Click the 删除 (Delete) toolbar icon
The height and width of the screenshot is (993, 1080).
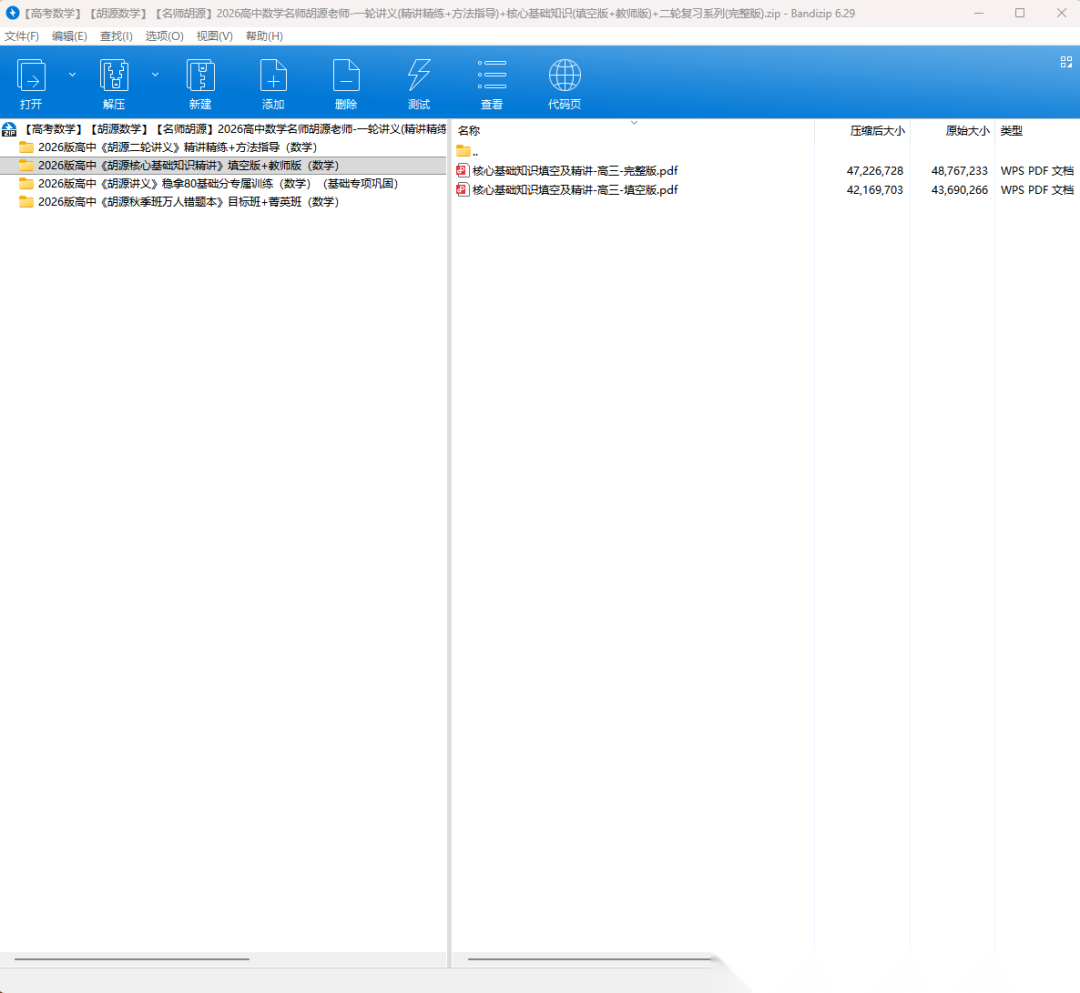(x=346, y=77)
